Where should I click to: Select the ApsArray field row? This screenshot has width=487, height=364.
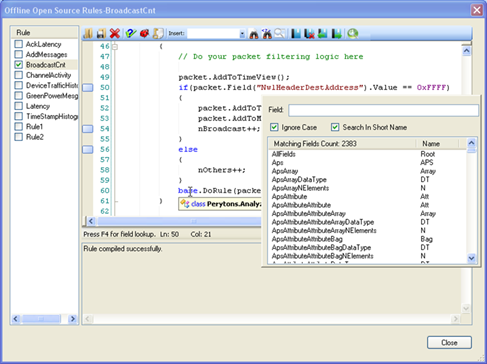point(367,171)
